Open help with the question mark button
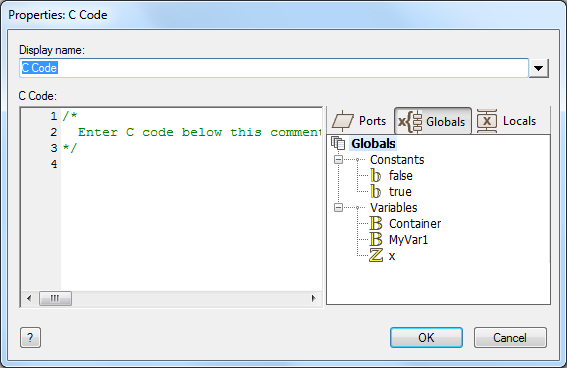 [x=30, y=338]
